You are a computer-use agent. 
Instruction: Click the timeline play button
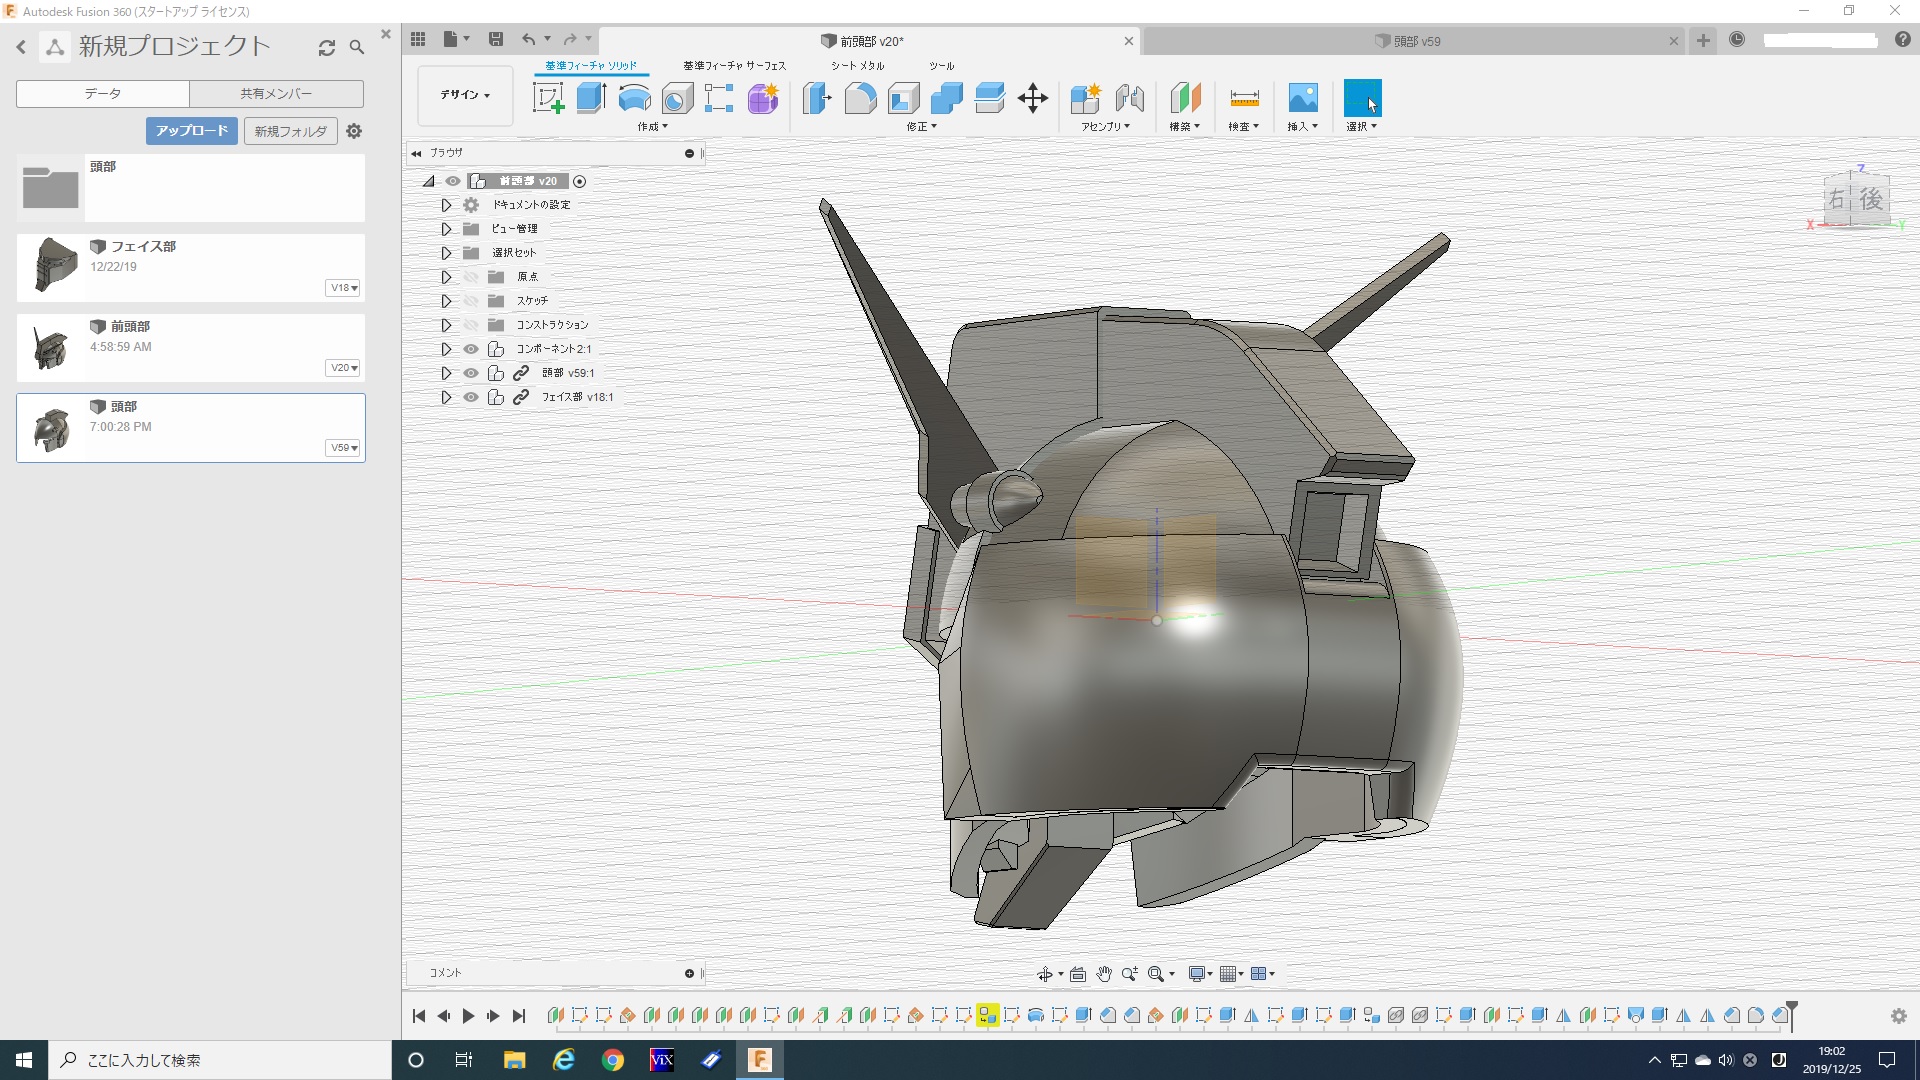tap(468, 1016)
